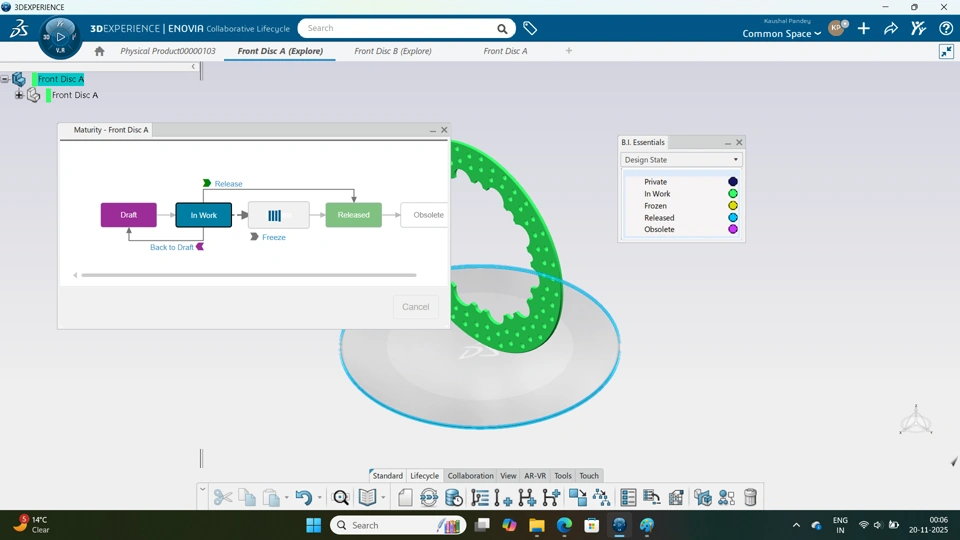
Task: Click the Undo dropdown arrow
Action: 320,498
